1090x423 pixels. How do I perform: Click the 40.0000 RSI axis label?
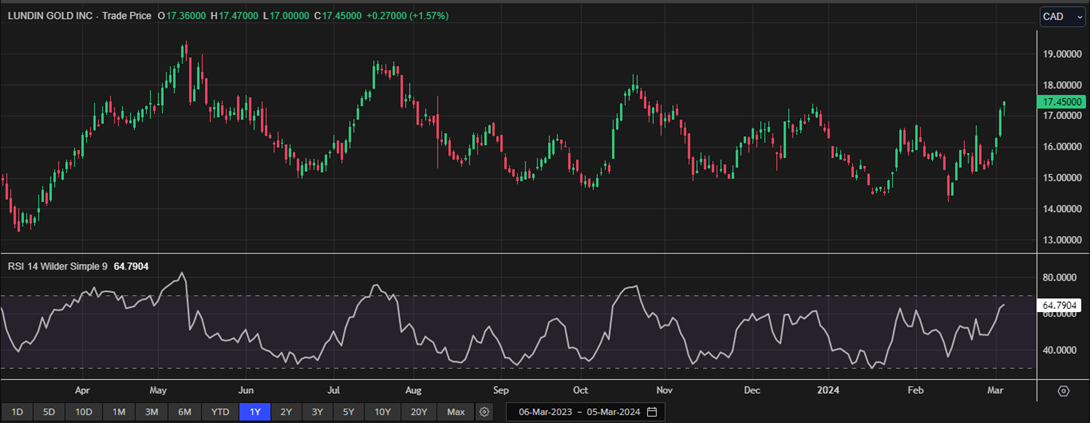pyautogui.click(x=1061, y=351)
